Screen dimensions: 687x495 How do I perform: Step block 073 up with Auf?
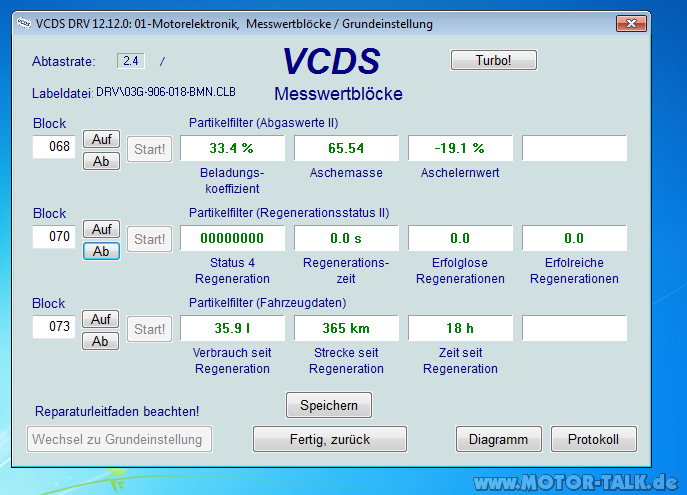(100, 319)
